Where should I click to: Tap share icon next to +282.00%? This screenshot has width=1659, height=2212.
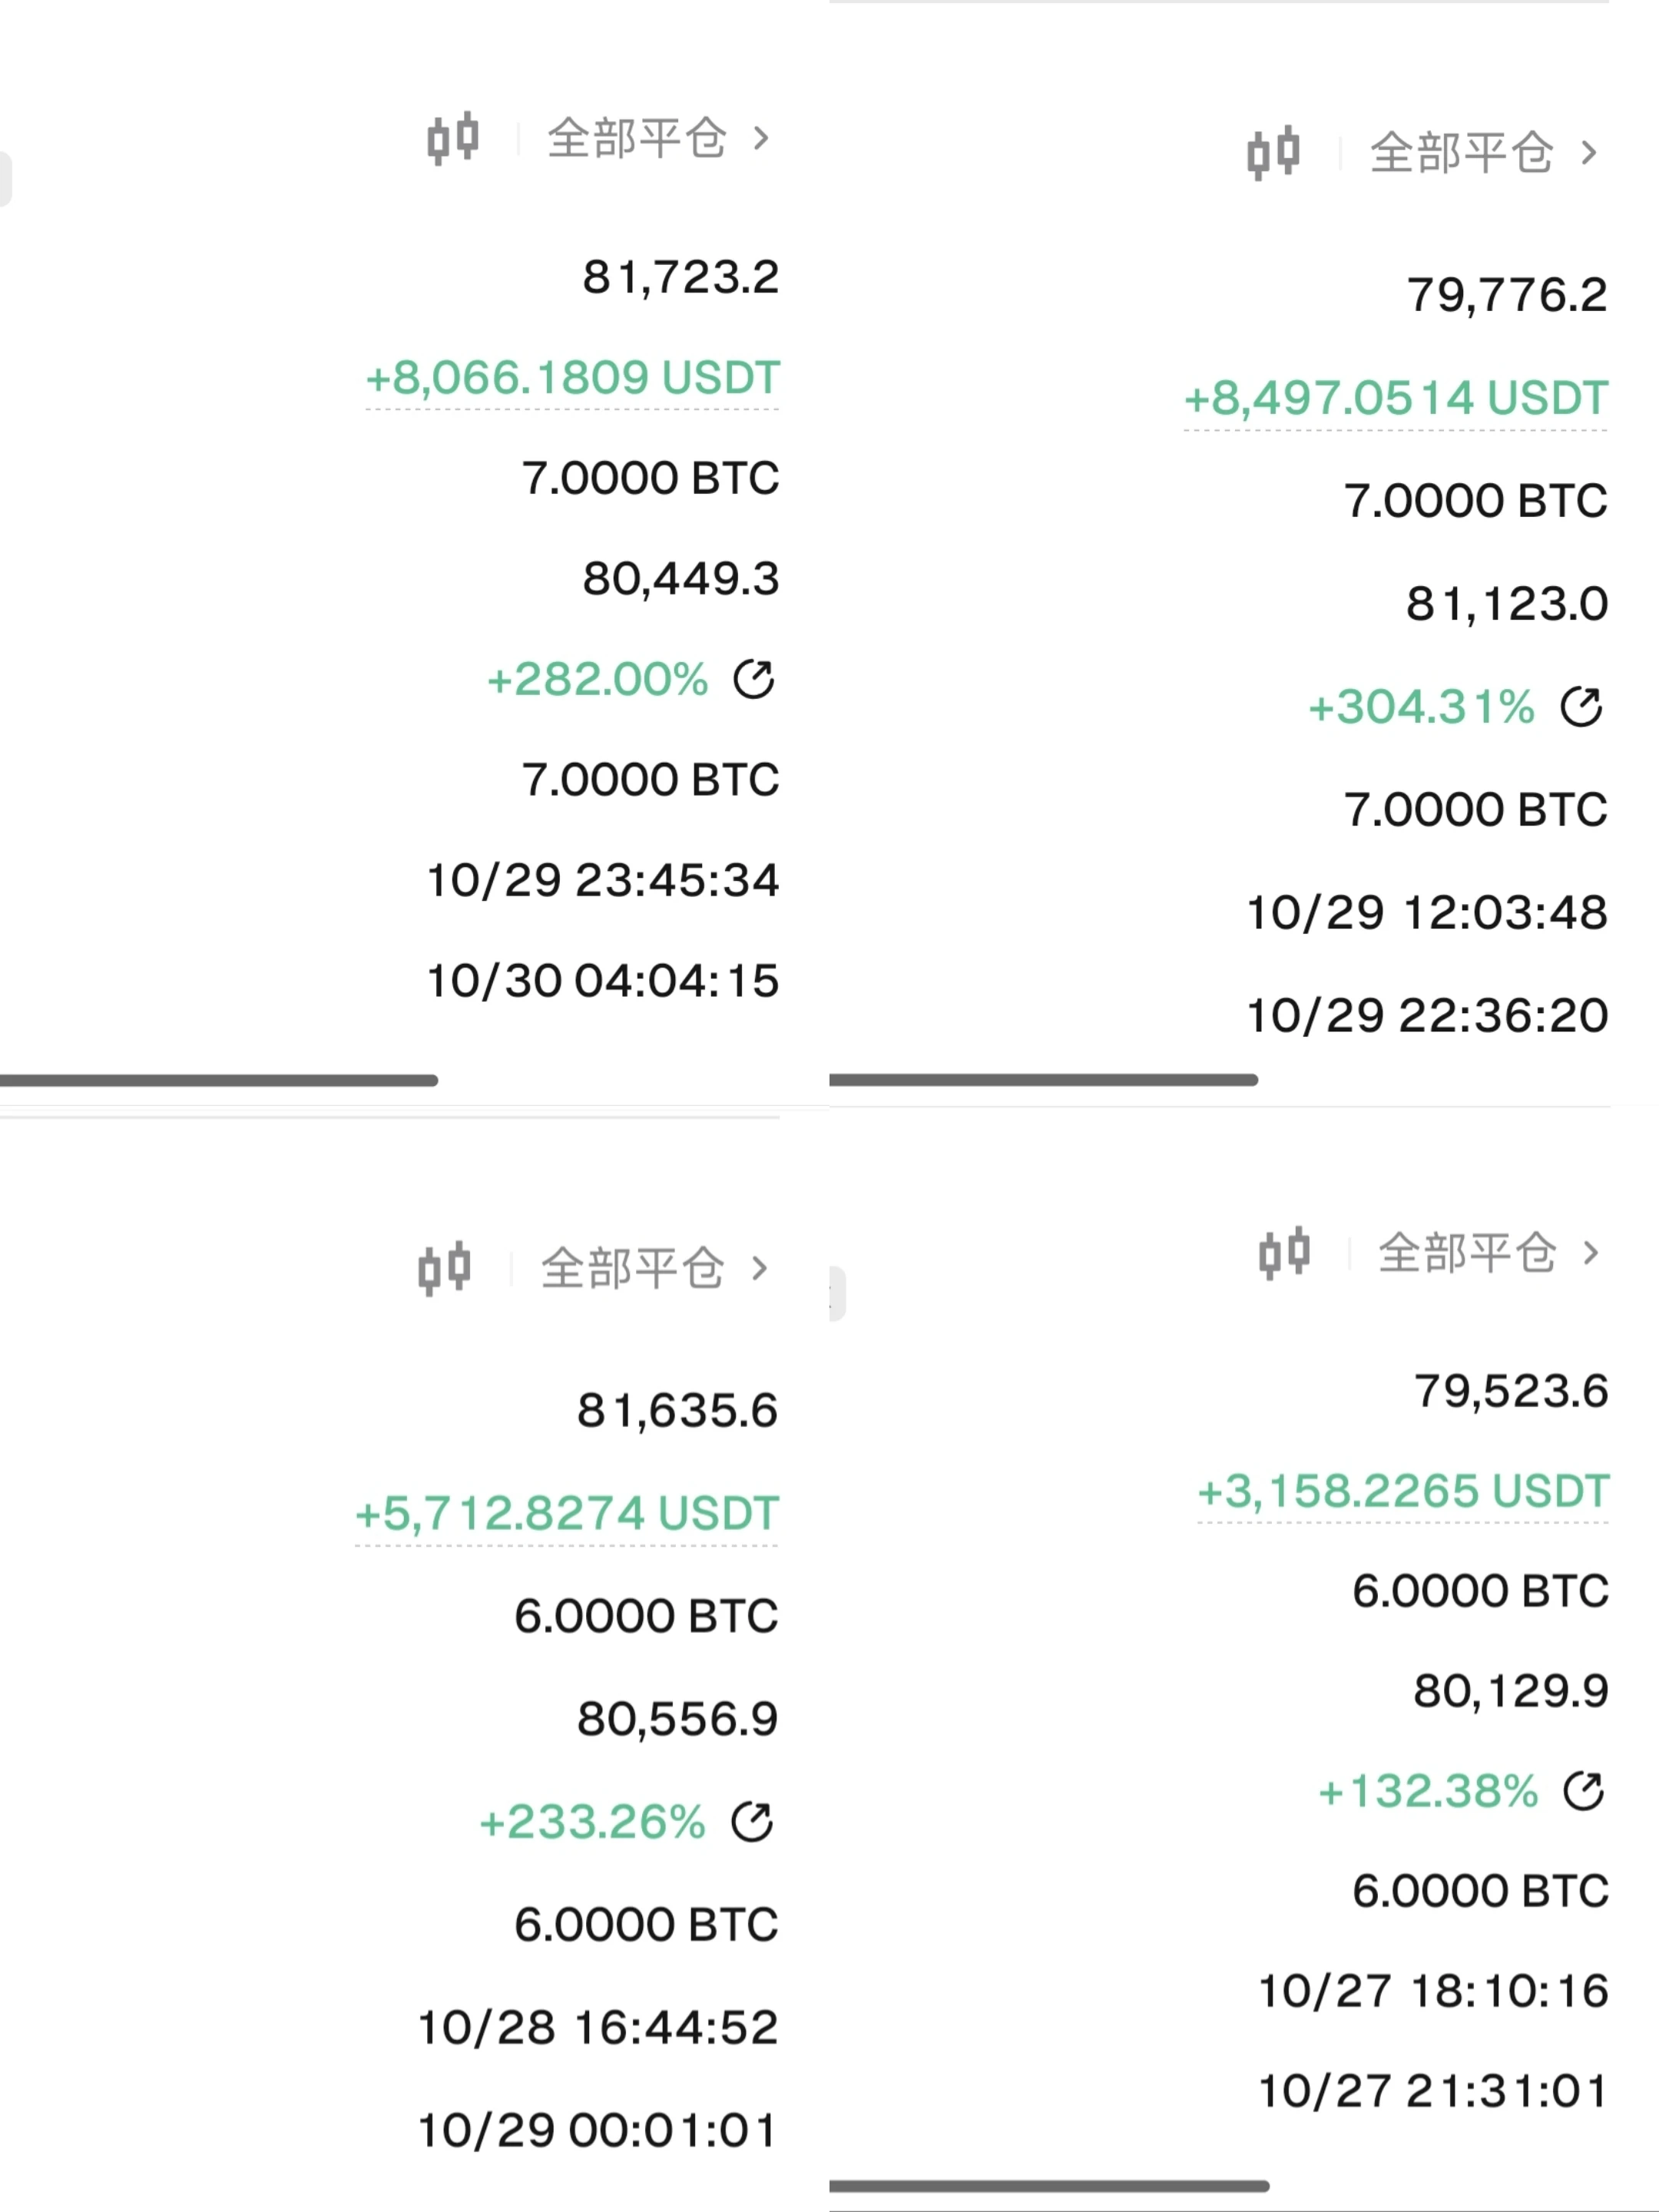tap(753, 680)
